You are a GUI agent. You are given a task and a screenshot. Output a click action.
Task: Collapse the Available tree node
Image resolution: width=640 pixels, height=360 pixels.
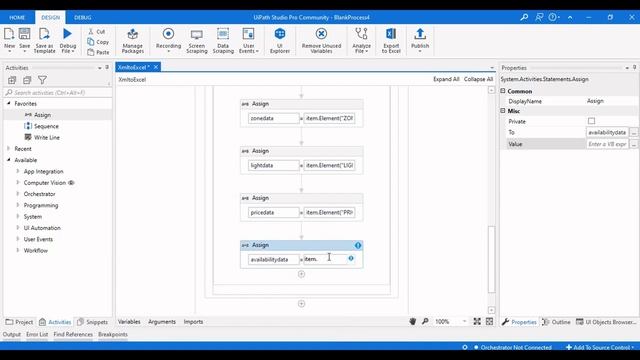point(9,160)
